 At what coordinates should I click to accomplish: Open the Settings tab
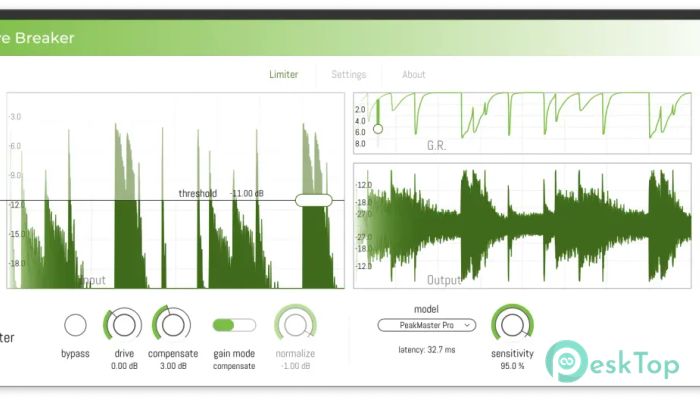point(349,75)
